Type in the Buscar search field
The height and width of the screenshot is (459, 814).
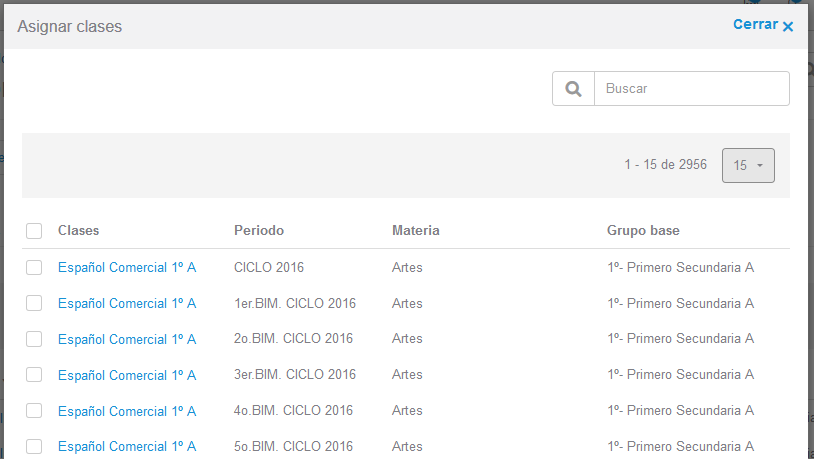click(691, 89)
